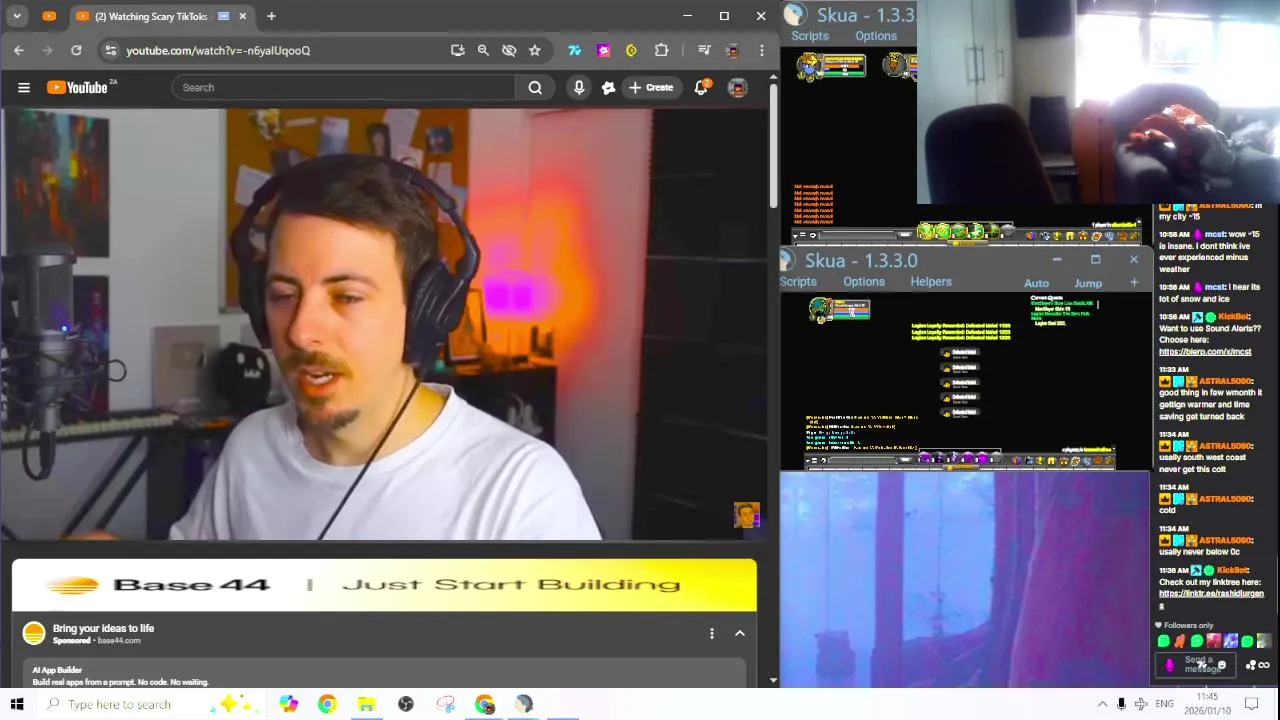The width and height of the screenshot is (1280, 720).
Task: Click the Base 44 ad banner
Action: pos(384,585)
